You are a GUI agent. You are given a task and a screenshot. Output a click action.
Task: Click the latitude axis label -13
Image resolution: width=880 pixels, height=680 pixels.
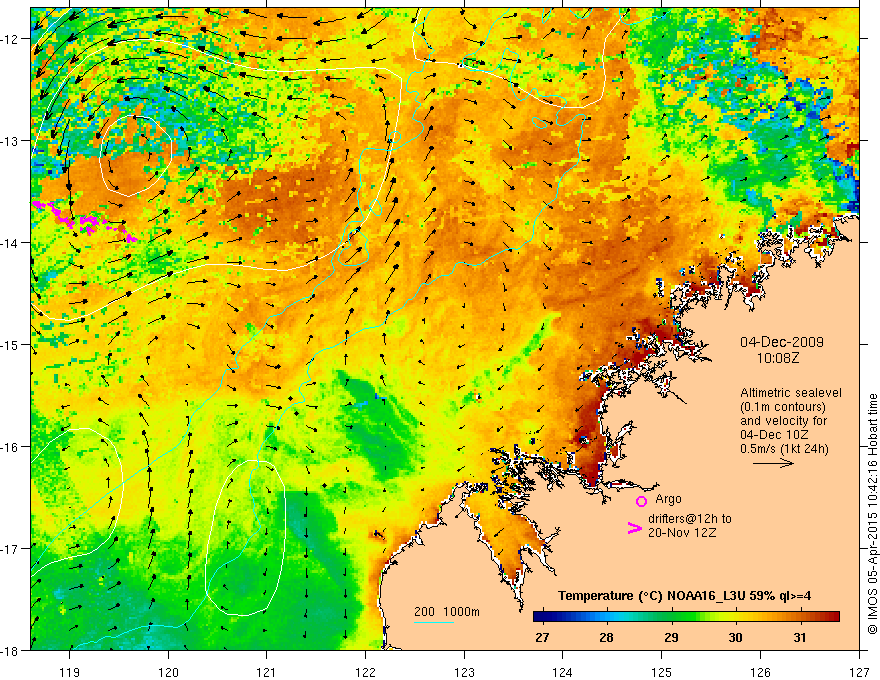point(11,141)
